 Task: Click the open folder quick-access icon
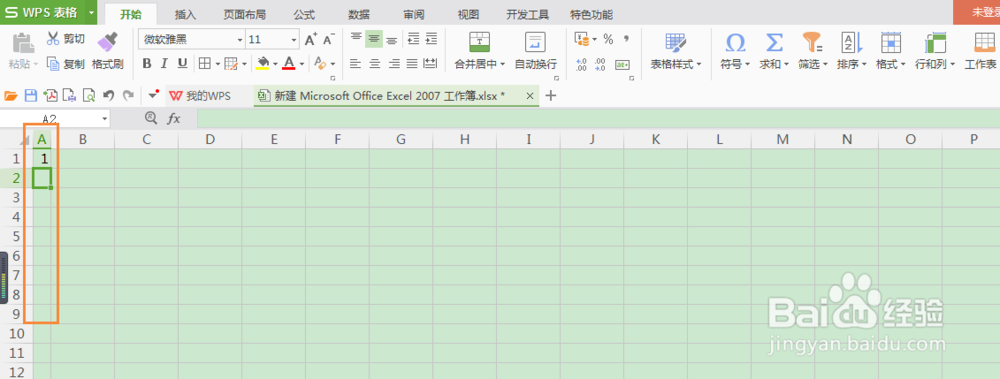[x=10, y=96]
